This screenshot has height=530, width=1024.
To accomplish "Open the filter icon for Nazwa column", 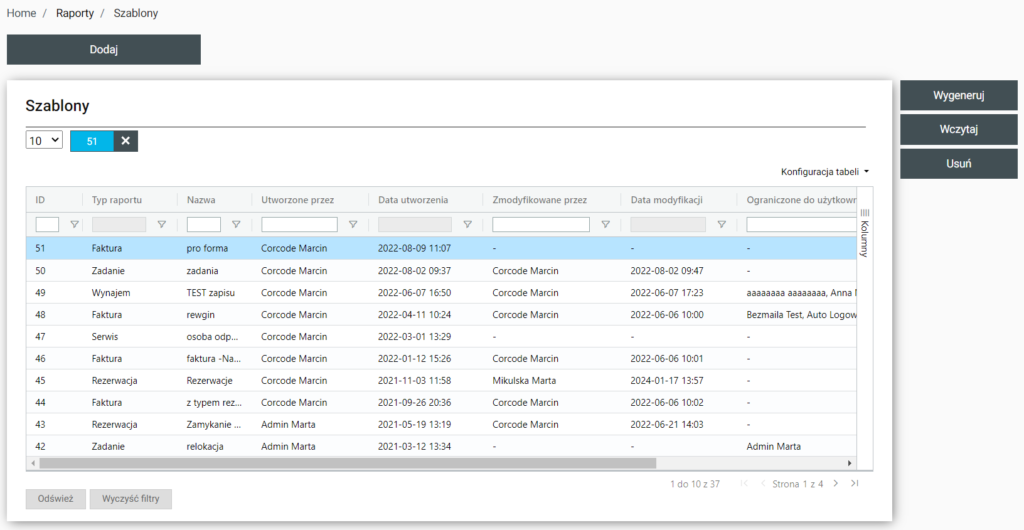I will click(x=236, y=225).
